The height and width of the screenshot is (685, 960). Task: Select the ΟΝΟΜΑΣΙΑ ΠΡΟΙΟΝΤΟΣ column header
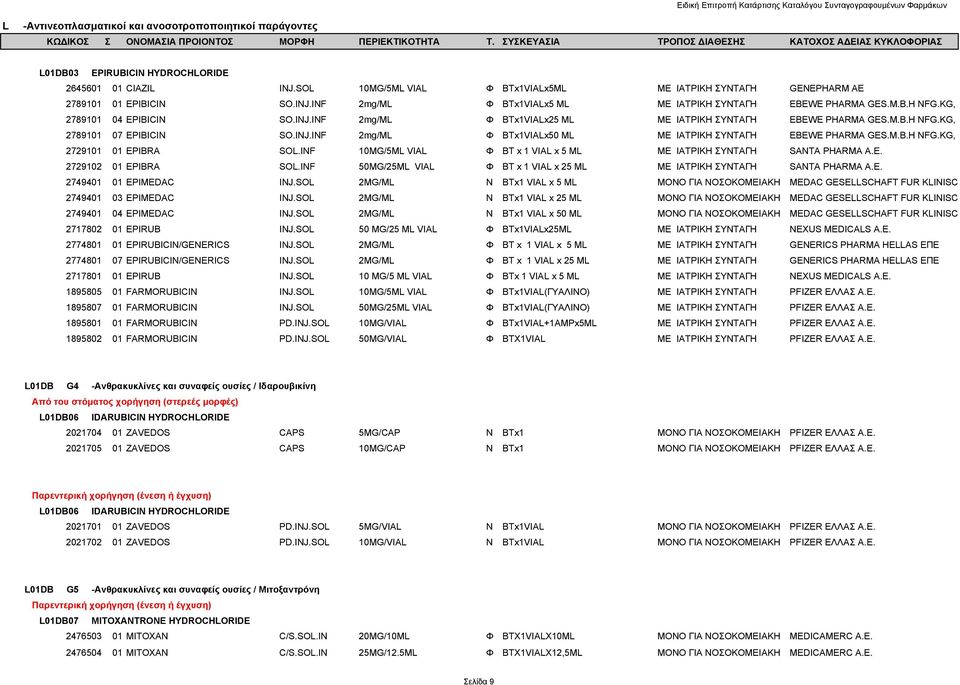click(179, 42)
